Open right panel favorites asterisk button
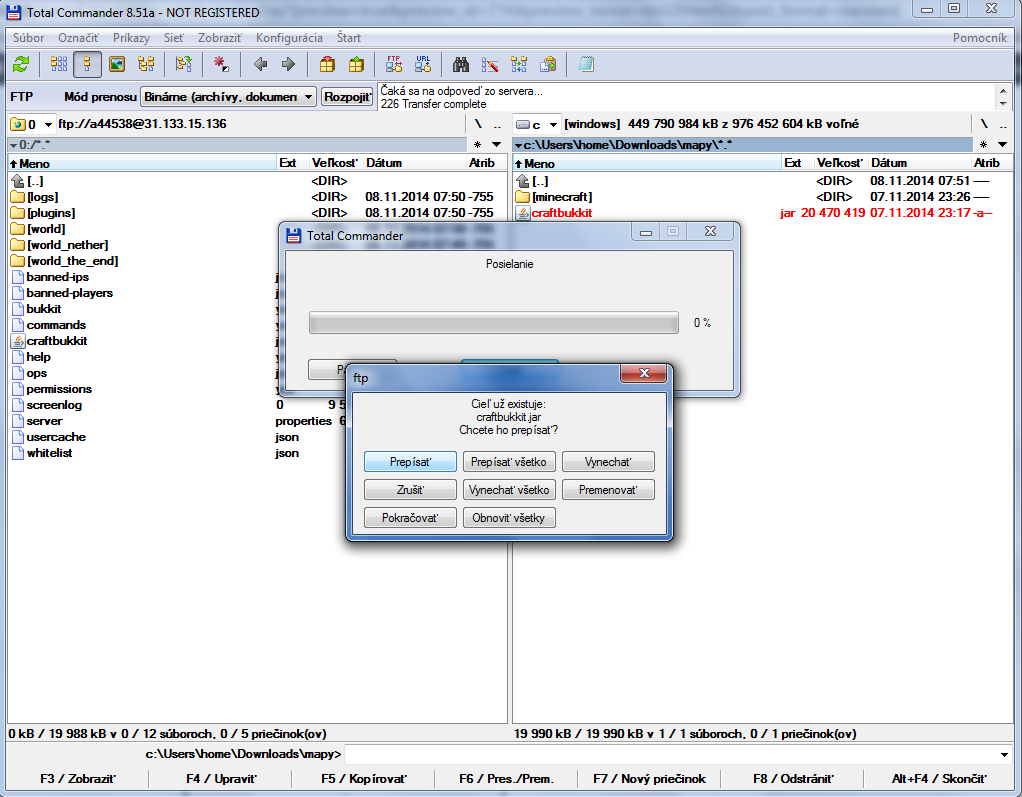This screenshot has width=1022, height=797. point(983,145)
